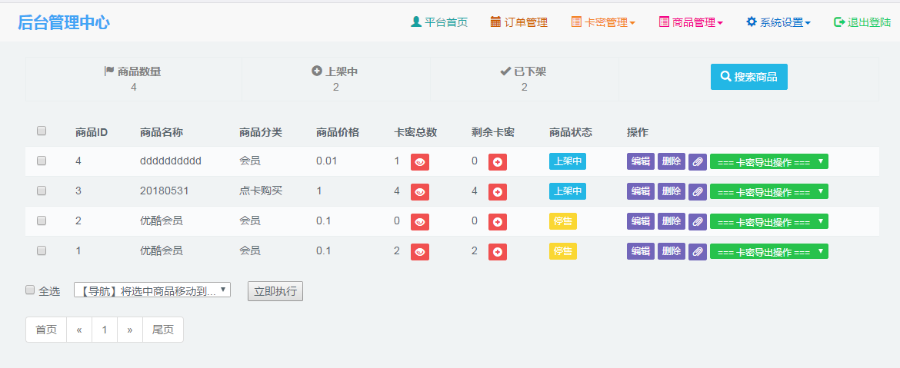
Task: Click 删除 in product ID 1 row
Action: tap(672, 251)
